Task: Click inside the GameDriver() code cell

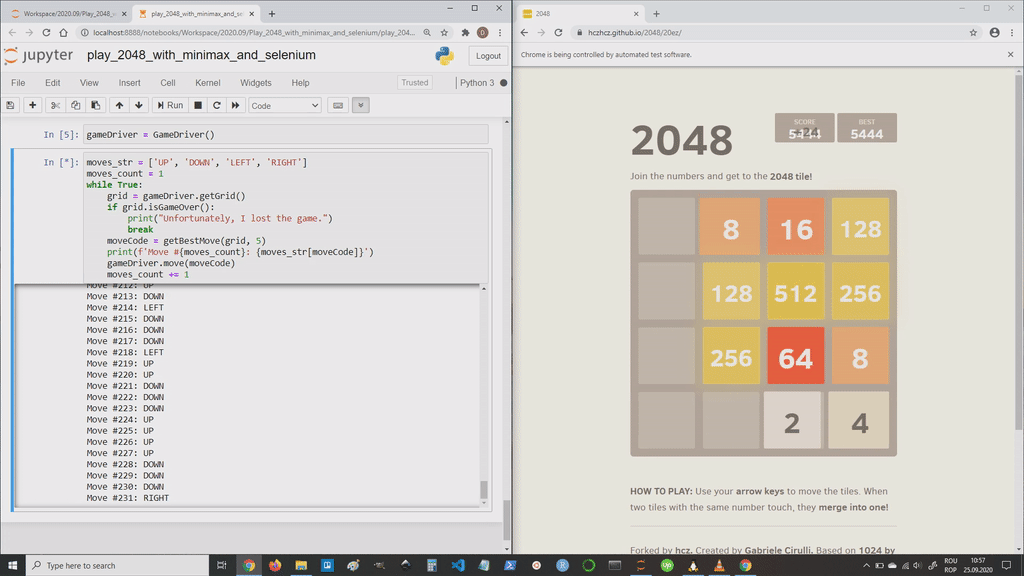Action: point(285,135)
